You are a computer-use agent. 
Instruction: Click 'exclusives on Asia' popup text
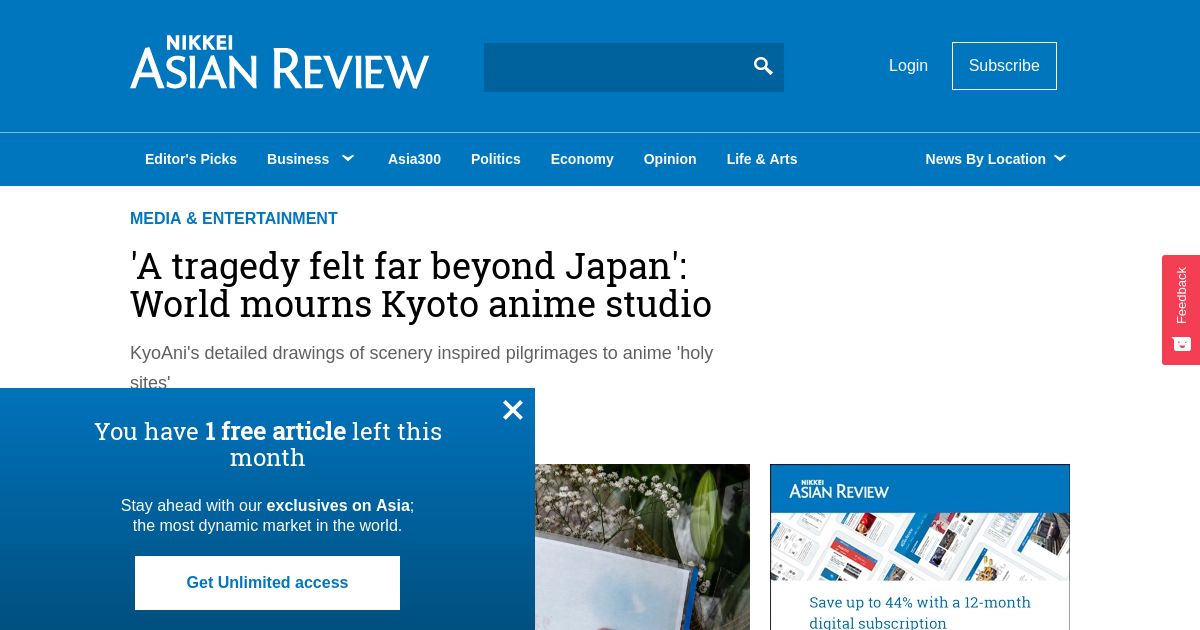[338, 506]
